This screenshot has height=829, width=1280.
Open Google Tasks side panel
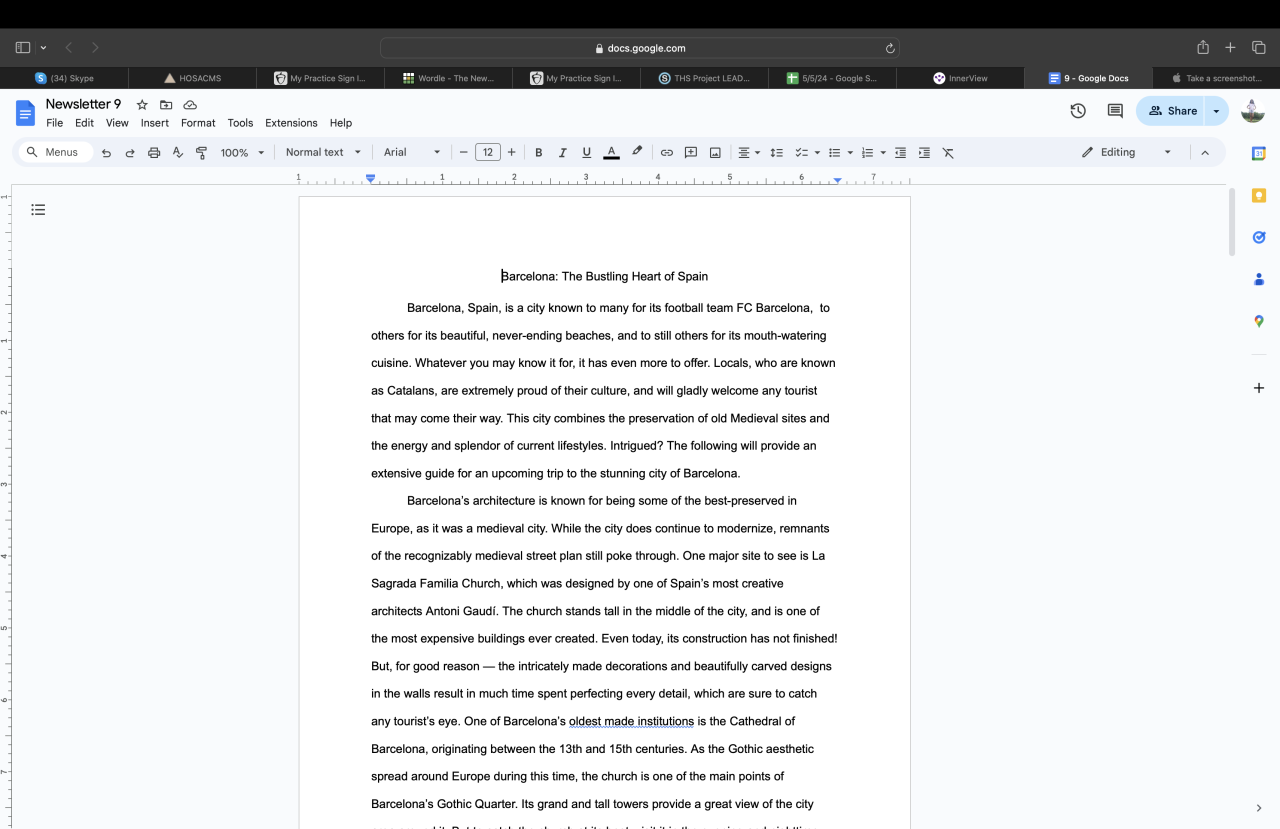click(x=1259, y=237)
